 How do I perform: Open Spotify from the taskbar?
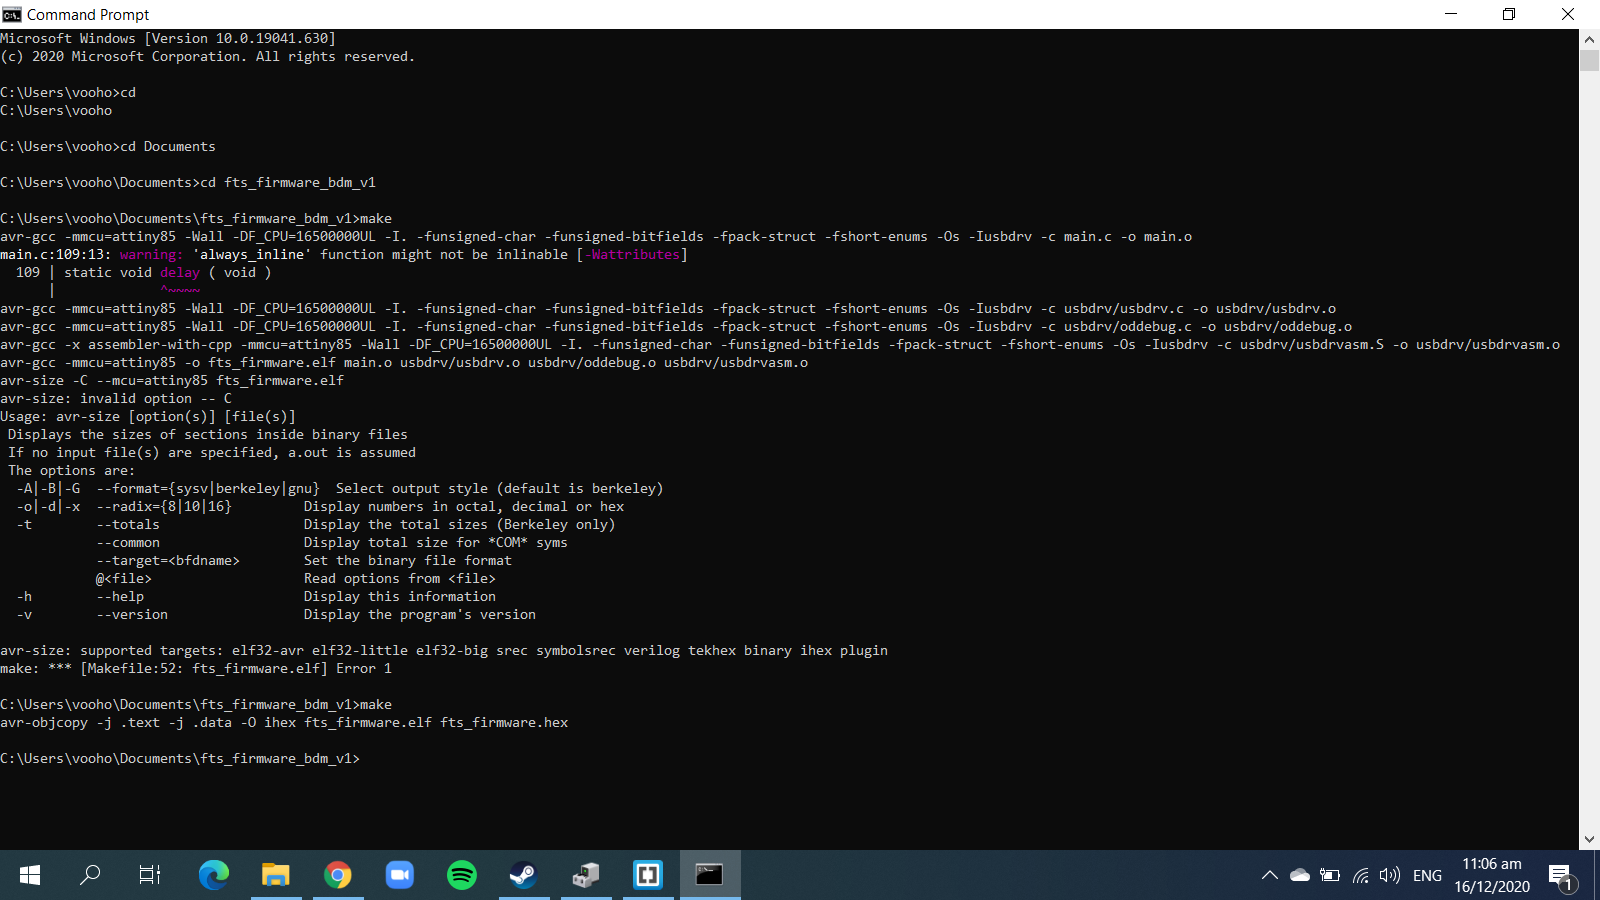pyautogui.click(x=462, y=875)
